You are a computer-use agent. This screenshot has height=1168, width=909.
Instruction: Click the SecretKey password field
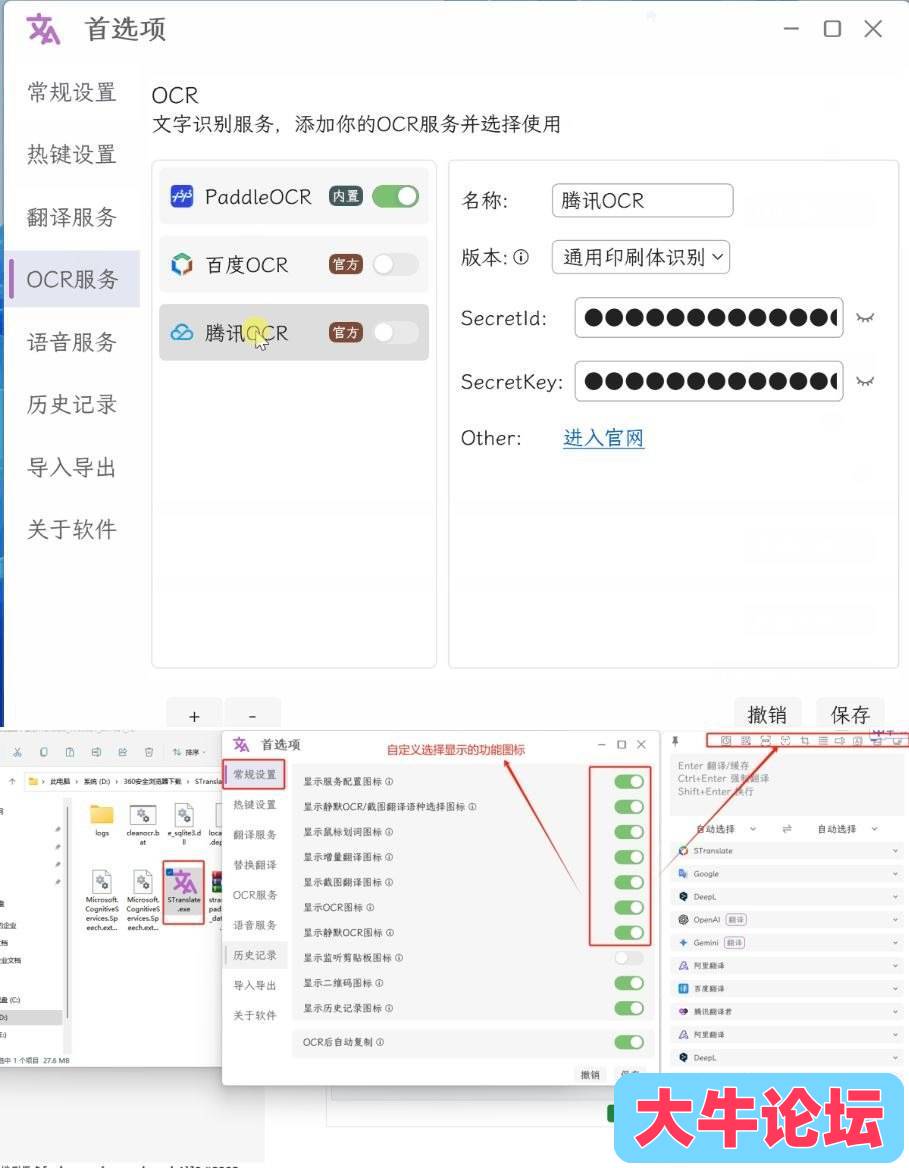pos(709,381)
